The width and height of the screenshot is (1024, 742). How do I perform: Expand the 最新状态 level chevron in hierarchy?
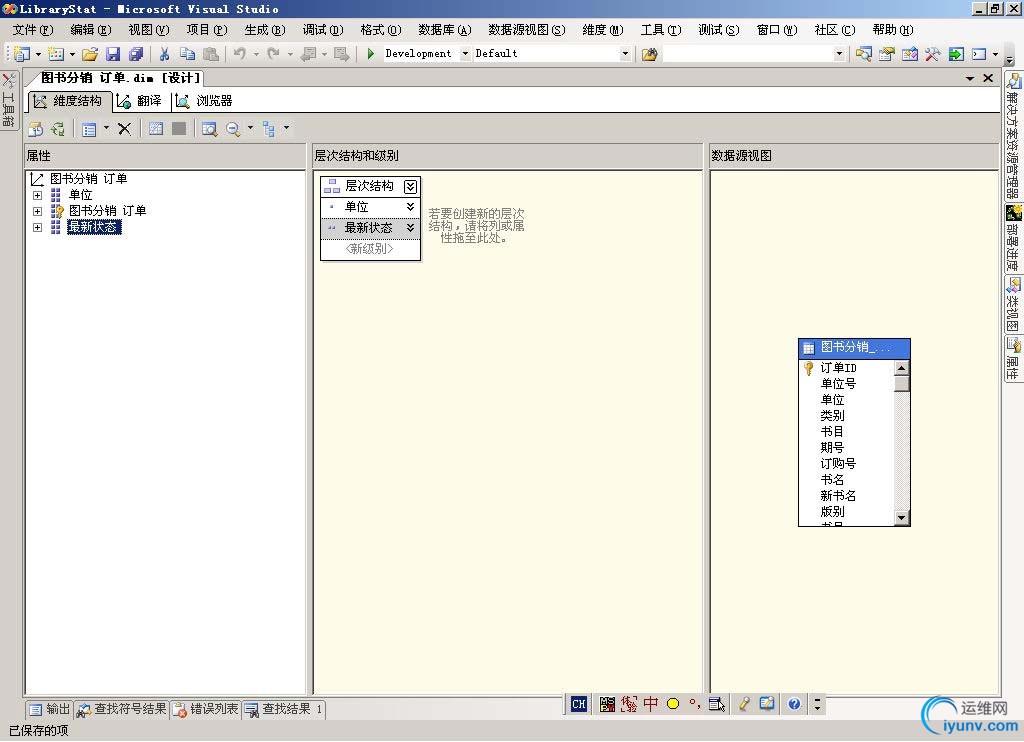(x=410, y=227)
